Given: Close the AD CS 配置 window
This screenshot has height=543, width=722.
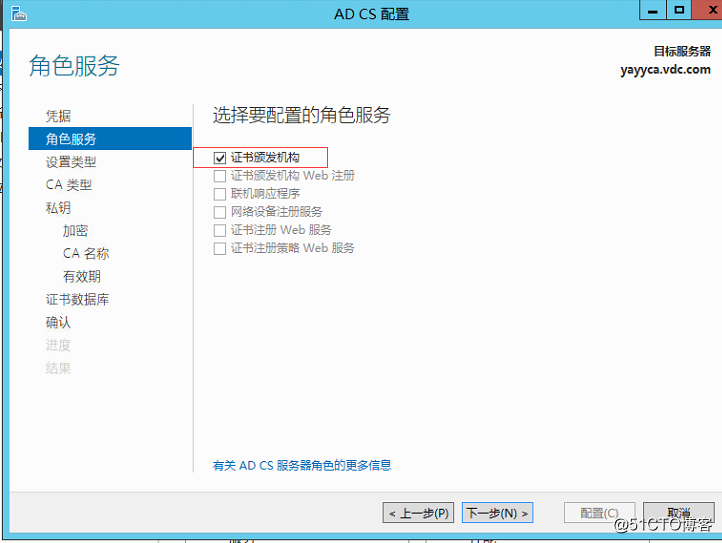Looking at the screenshot, I should click(707, 10).
